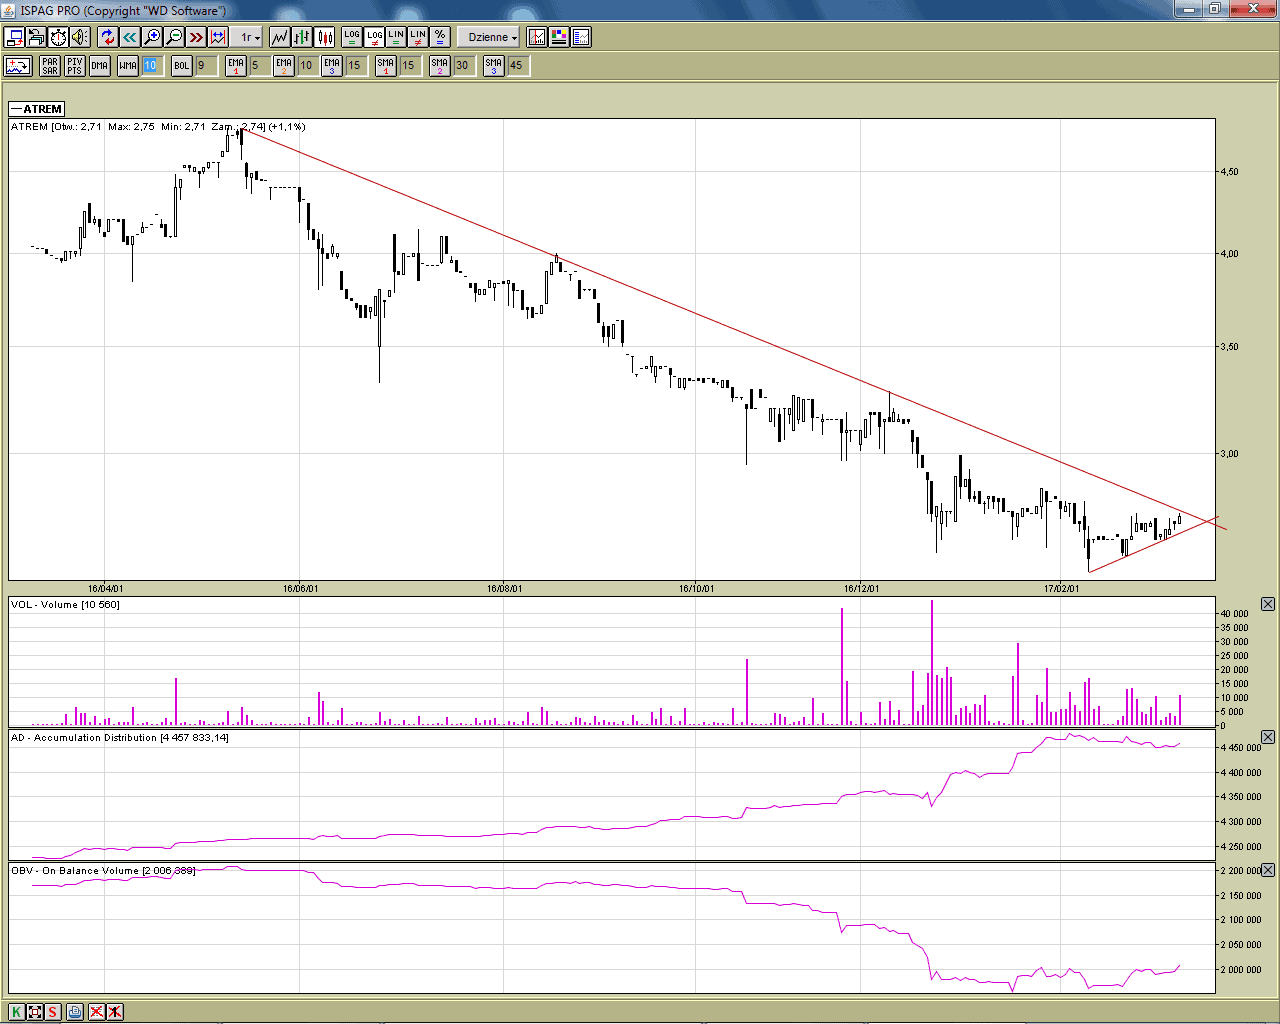
Task: Click the percent scale button
Action: click(440, 37)
